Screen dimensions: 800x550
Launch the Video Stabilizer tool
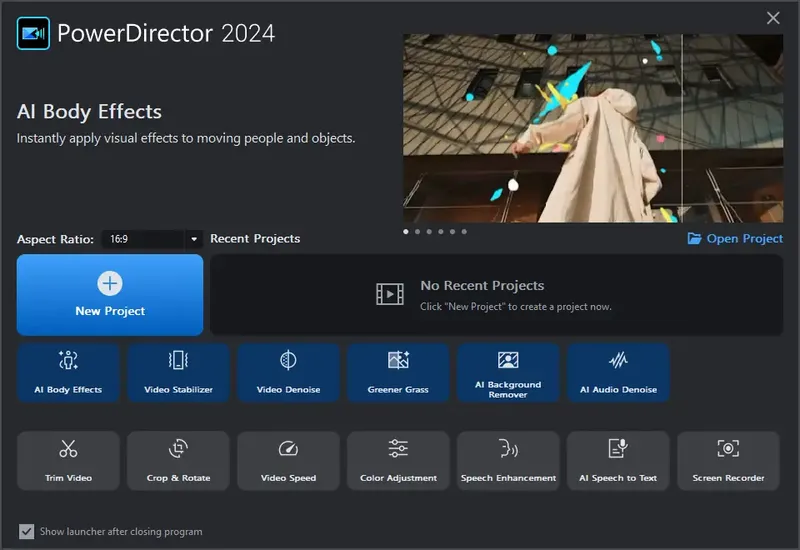[x=178, y=373]
